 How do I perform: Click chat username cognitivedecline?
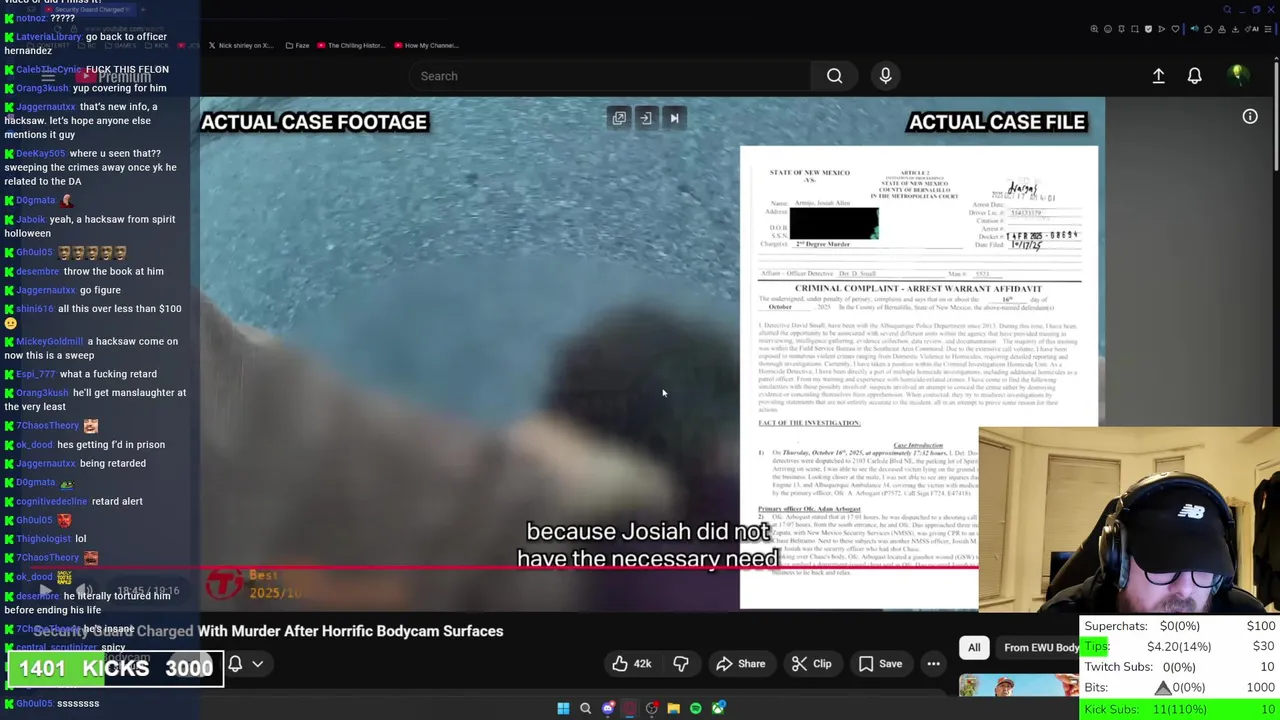51,501
